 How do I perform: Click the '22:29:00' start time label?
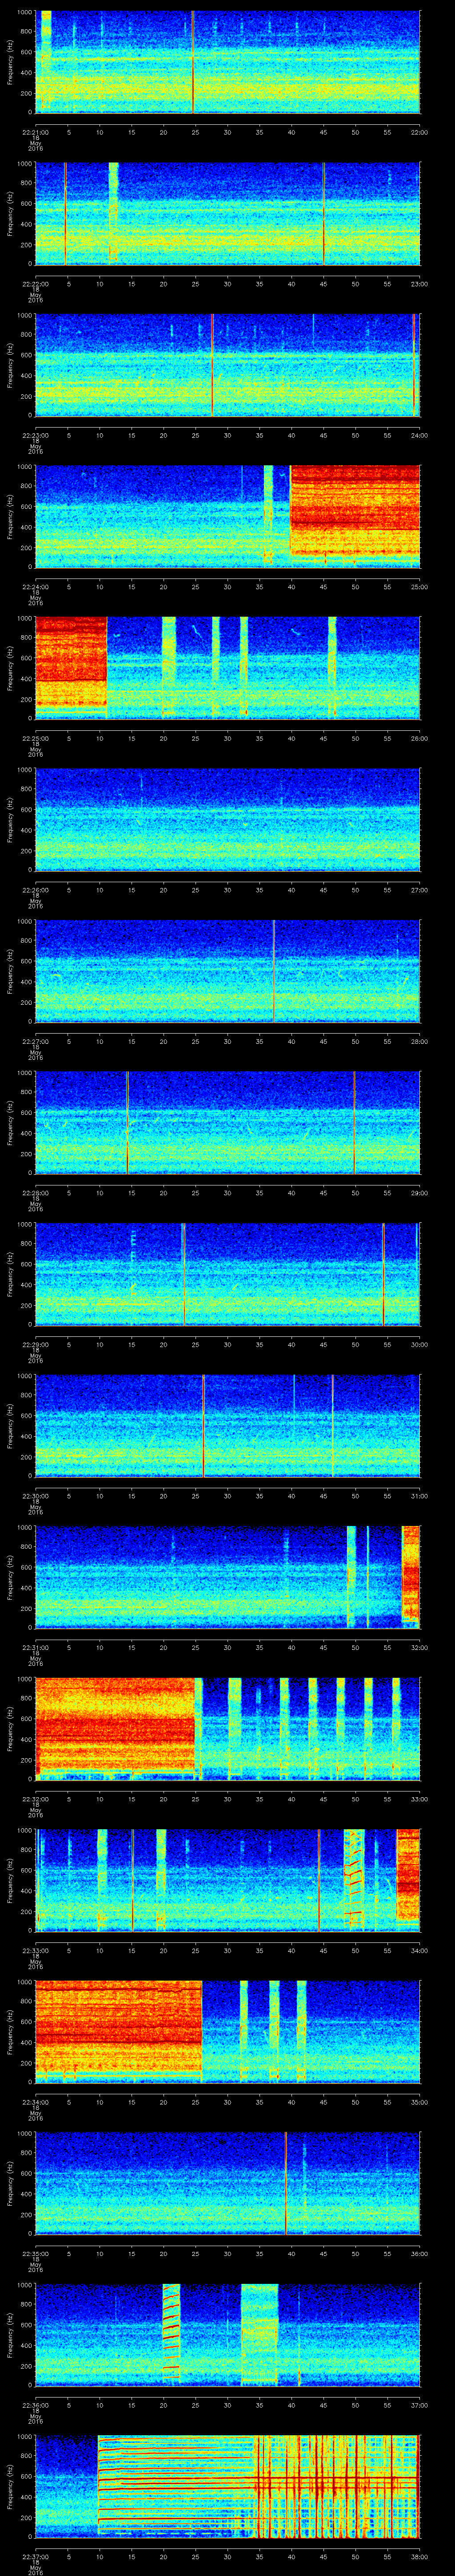click(x=36, y=1344)
